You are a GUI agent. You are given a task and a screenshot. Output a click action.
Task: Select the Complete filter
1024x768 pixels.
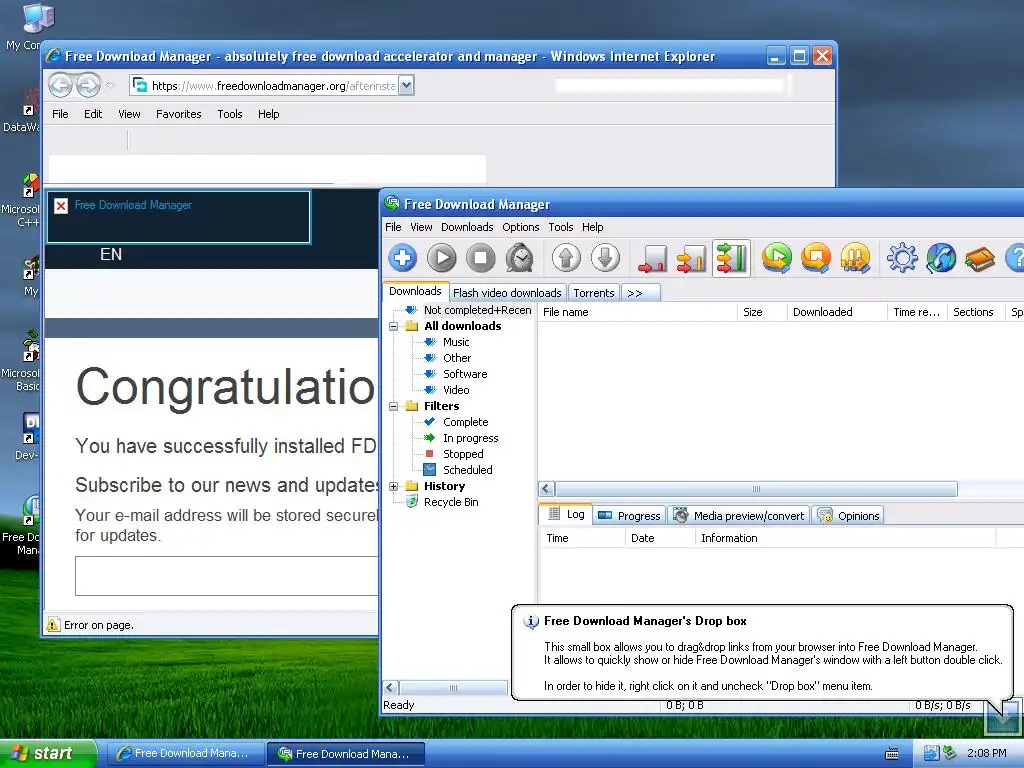[x=465, y=422]
